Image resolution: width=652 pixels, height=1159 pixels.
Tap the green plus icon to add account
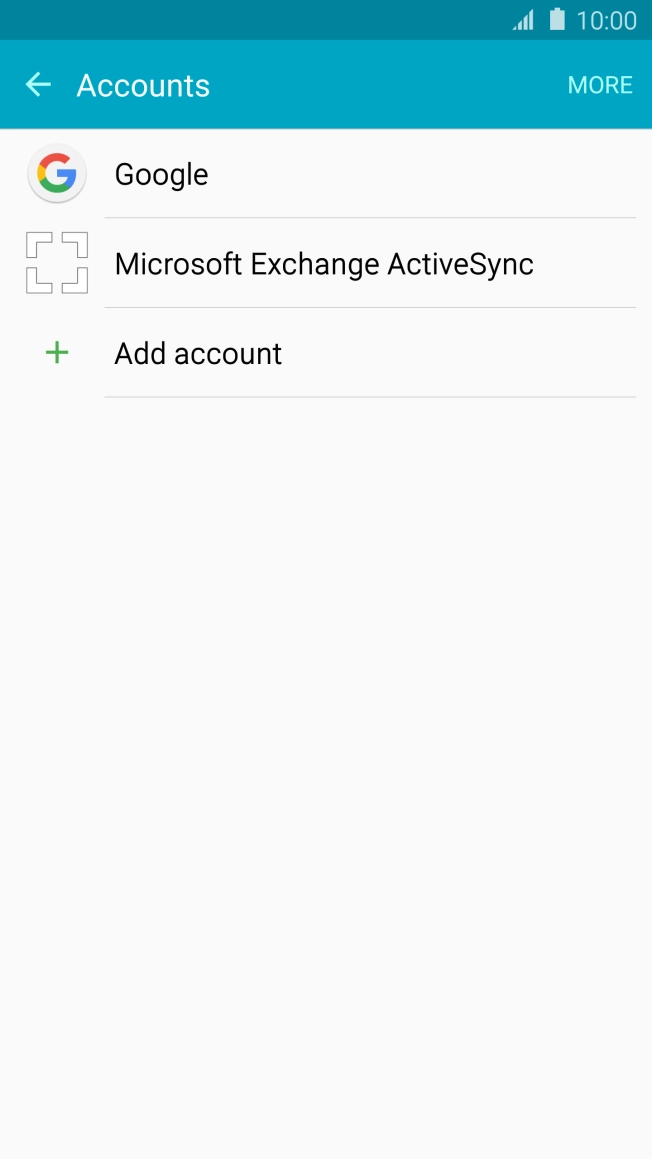[x=56, y=353]
